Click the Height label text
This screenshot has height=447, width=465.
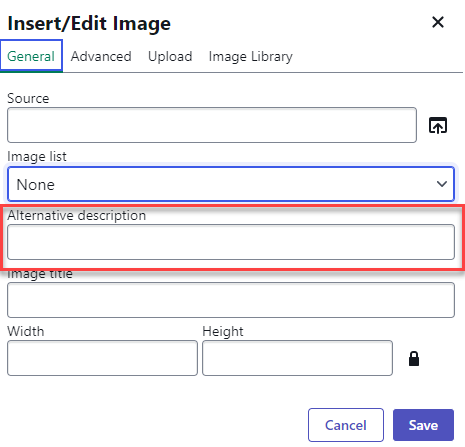point(223,331)
